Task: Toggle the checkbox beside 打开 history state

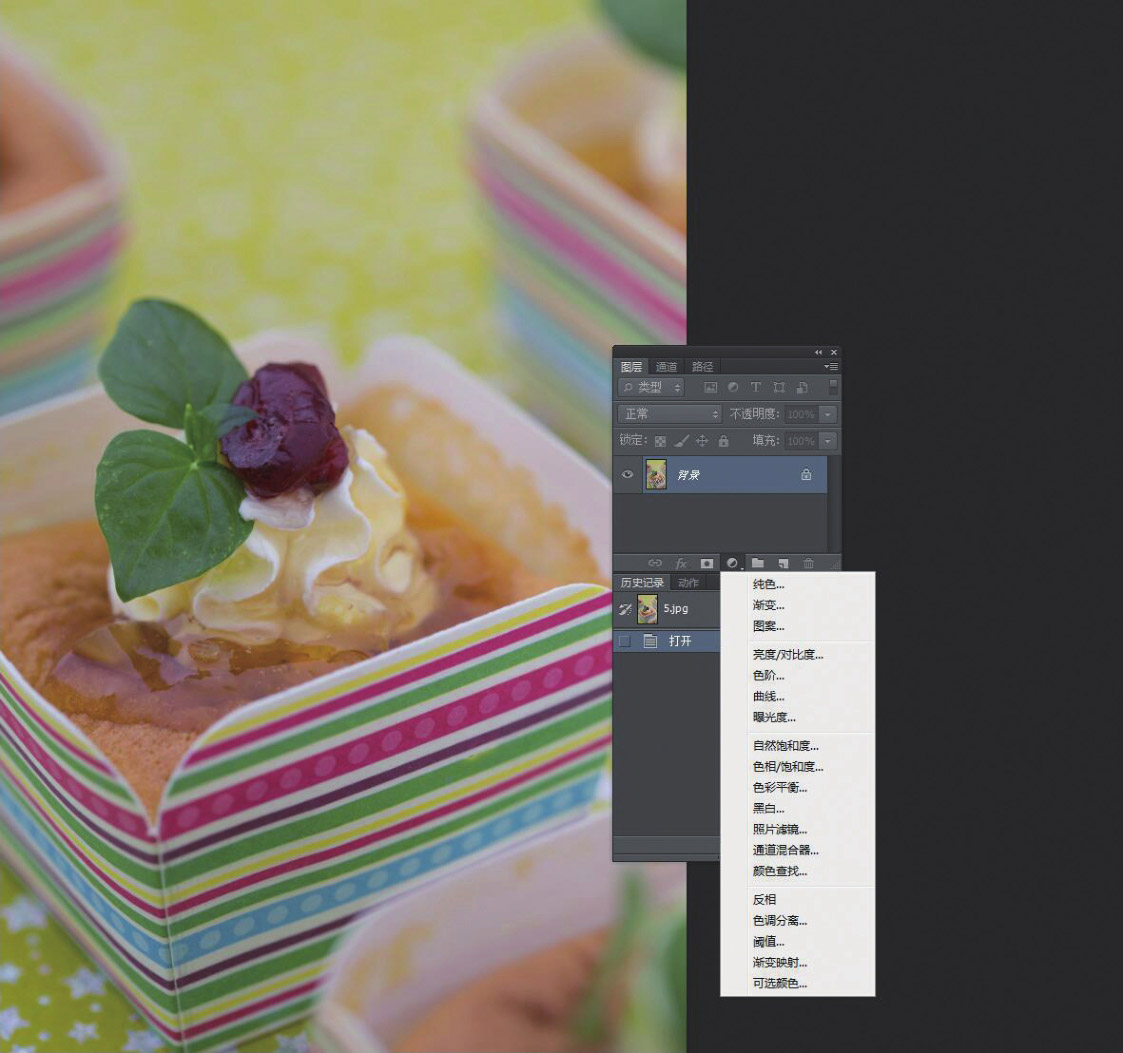Action: coord(625,641)
